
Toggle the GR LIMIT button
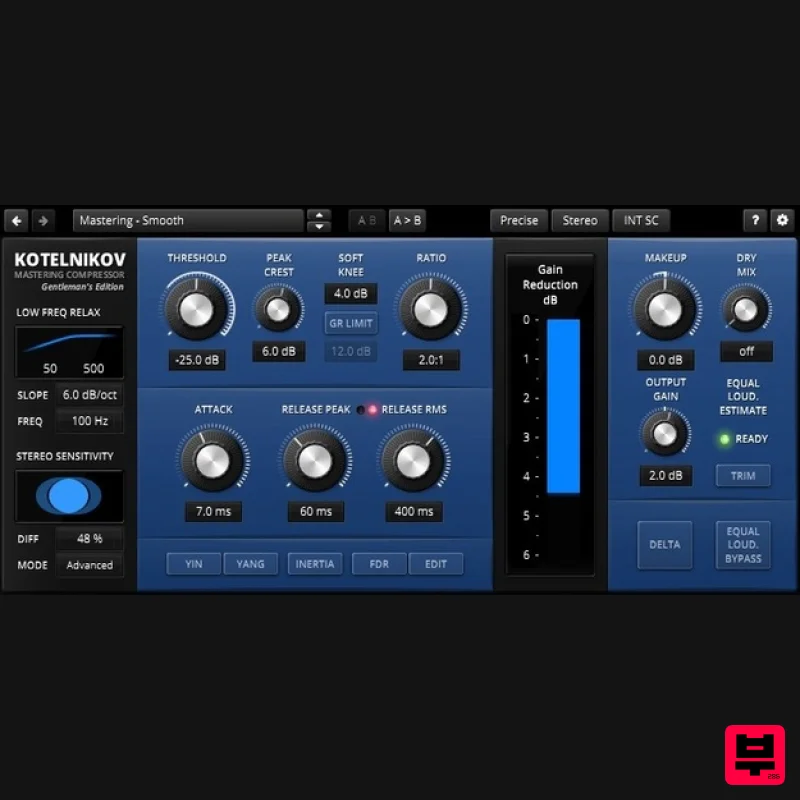click(350, 324)
